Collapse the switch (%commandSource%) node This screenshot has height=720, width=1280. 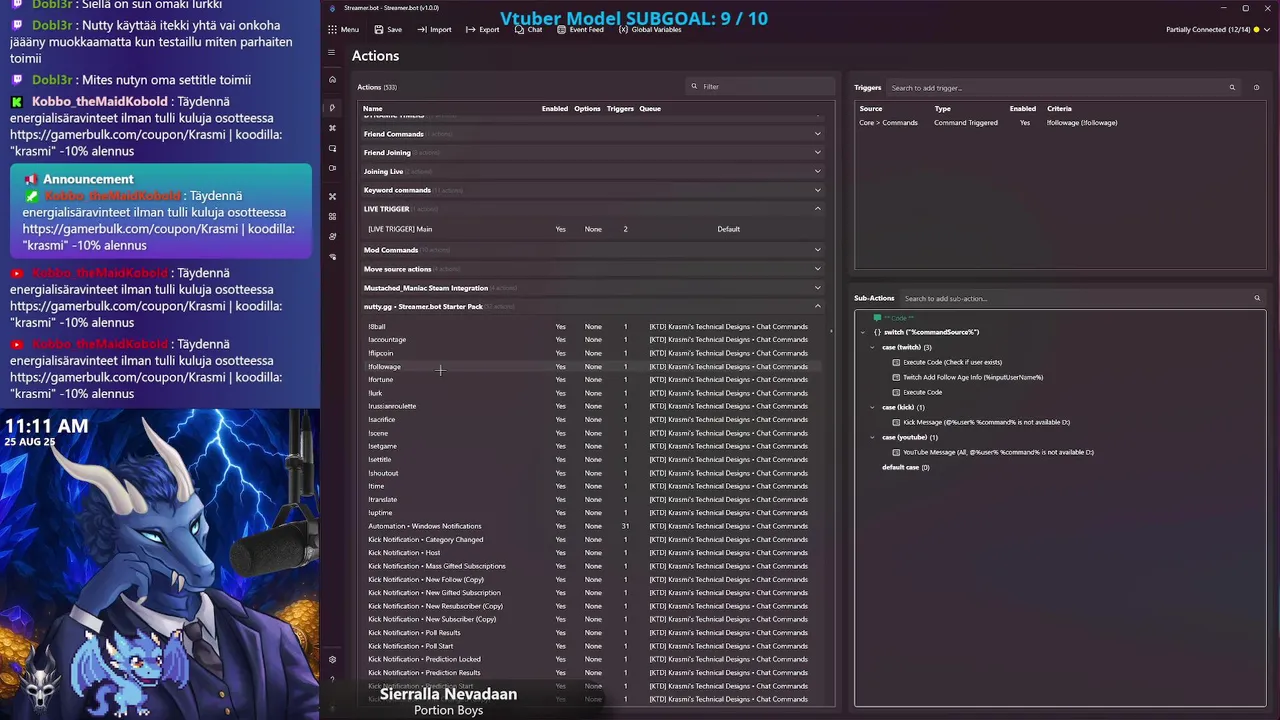862,332
